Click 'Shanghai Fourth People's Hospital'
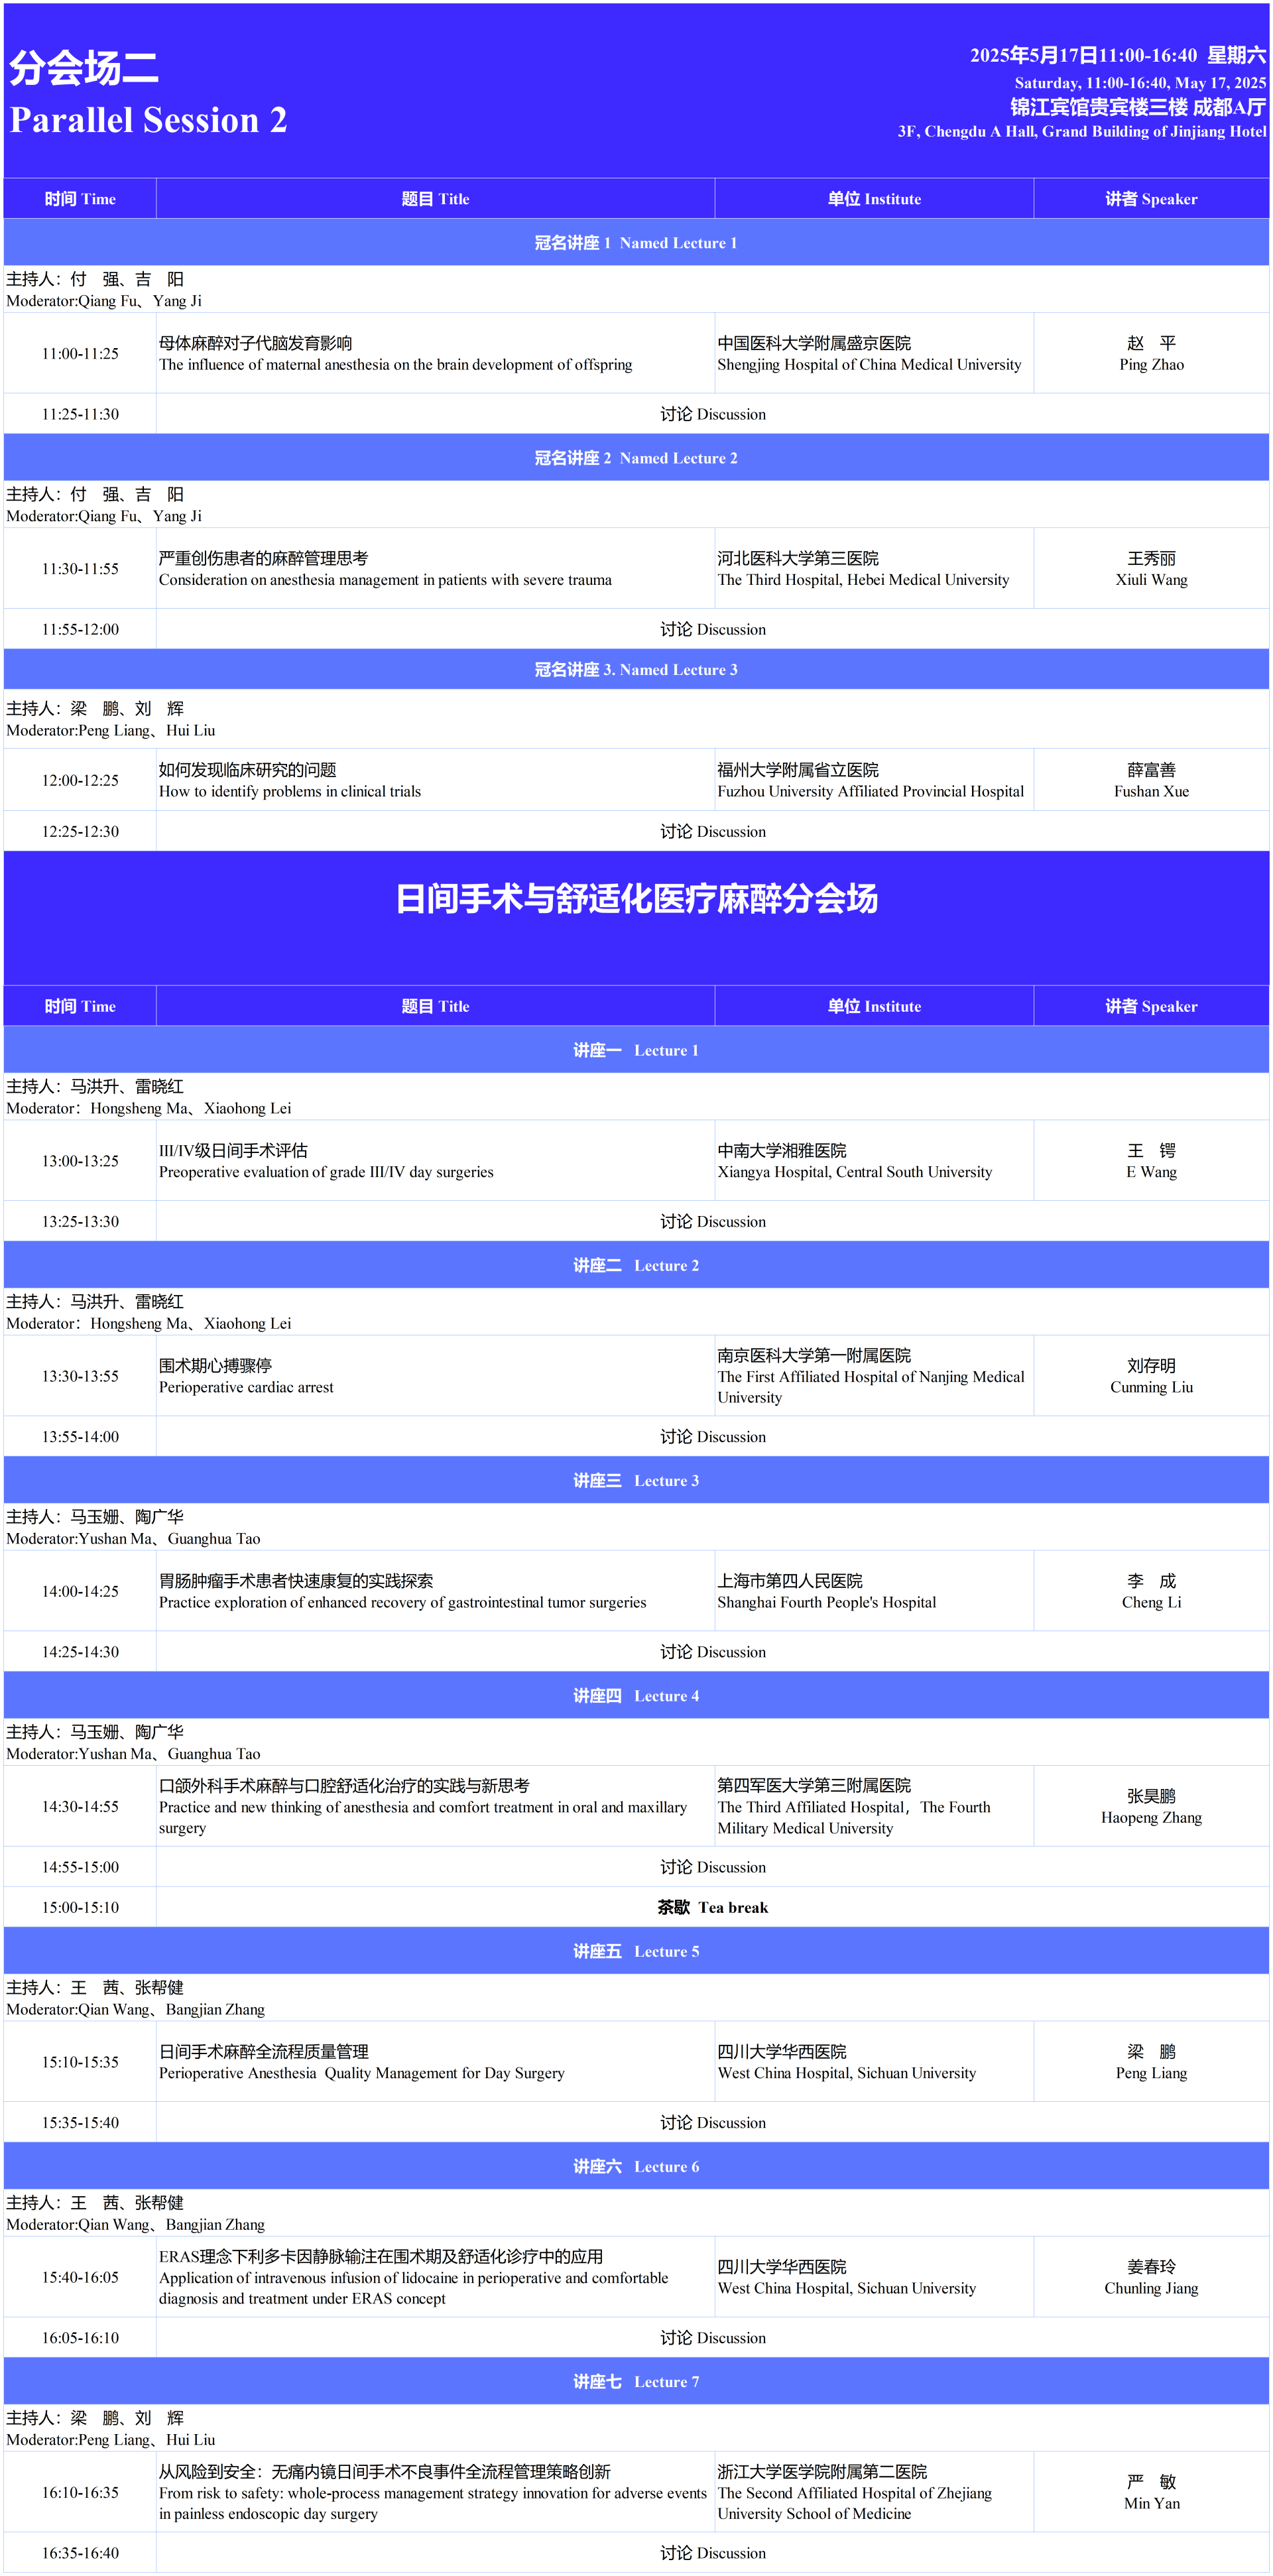The width and height of the screenshot is (1273, 2576). [x=826, y=1602]
